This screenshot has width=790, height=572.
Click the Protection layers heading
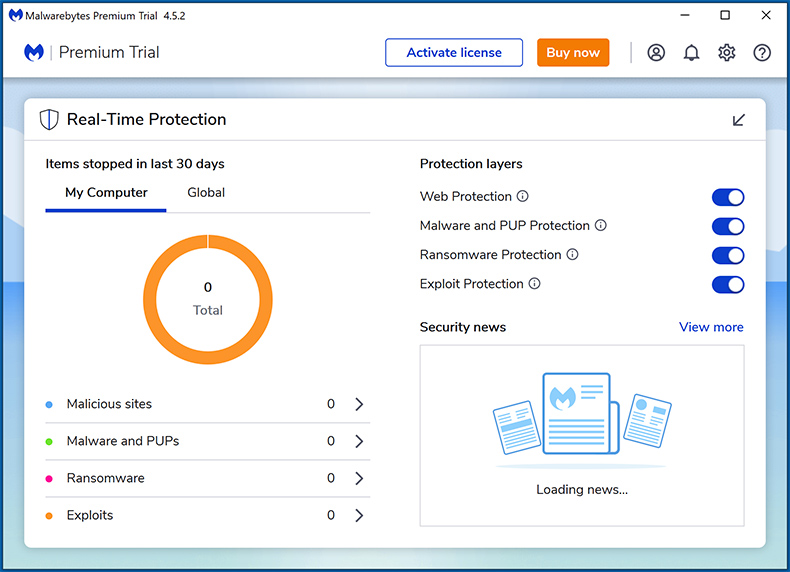pos(471,164)
